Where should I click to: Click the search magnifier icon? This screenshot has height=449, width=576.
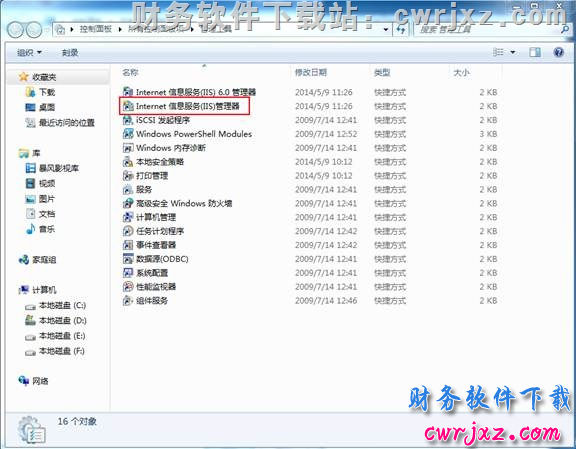(565, 29)
